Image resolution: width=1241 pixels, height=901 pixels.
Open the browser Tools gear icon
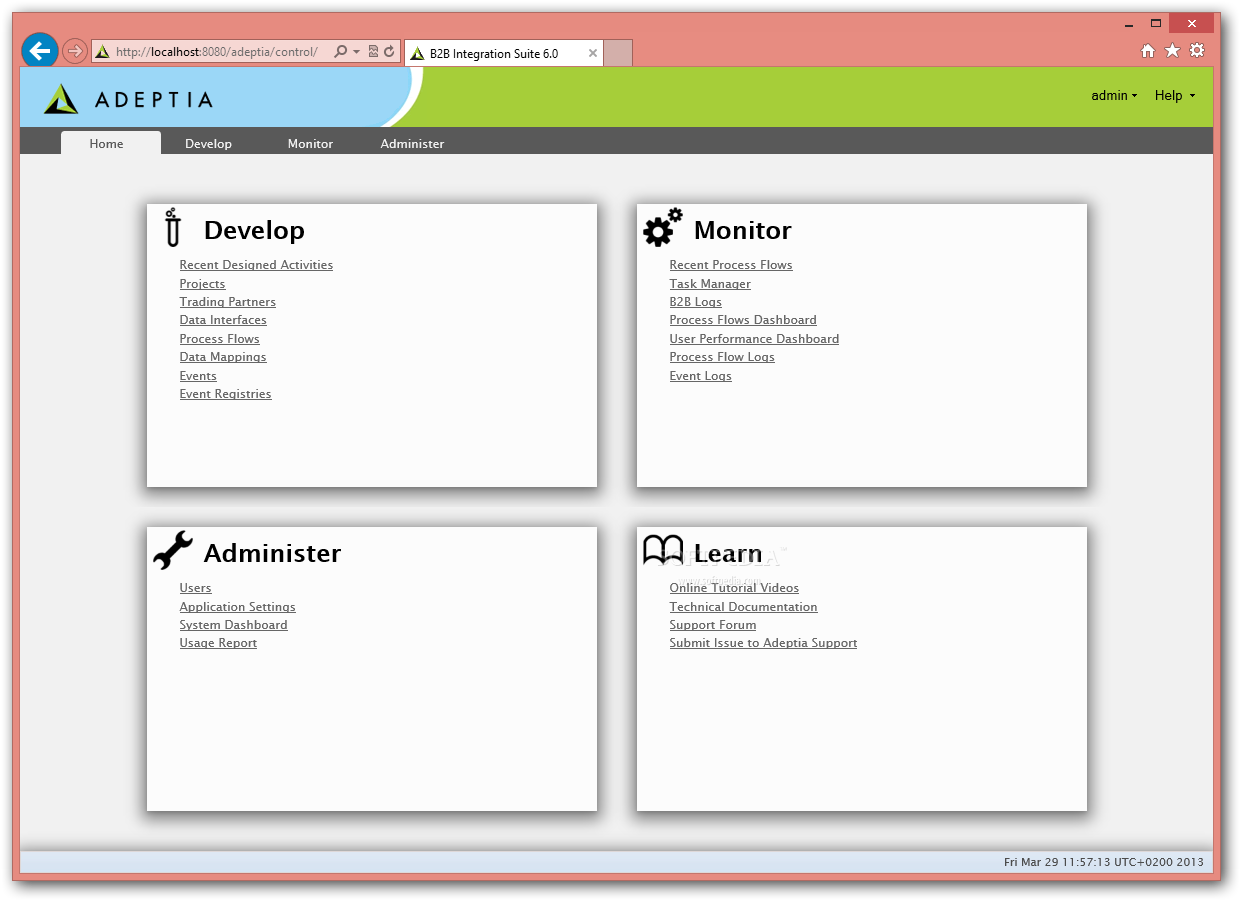[x=1197, y=51]
